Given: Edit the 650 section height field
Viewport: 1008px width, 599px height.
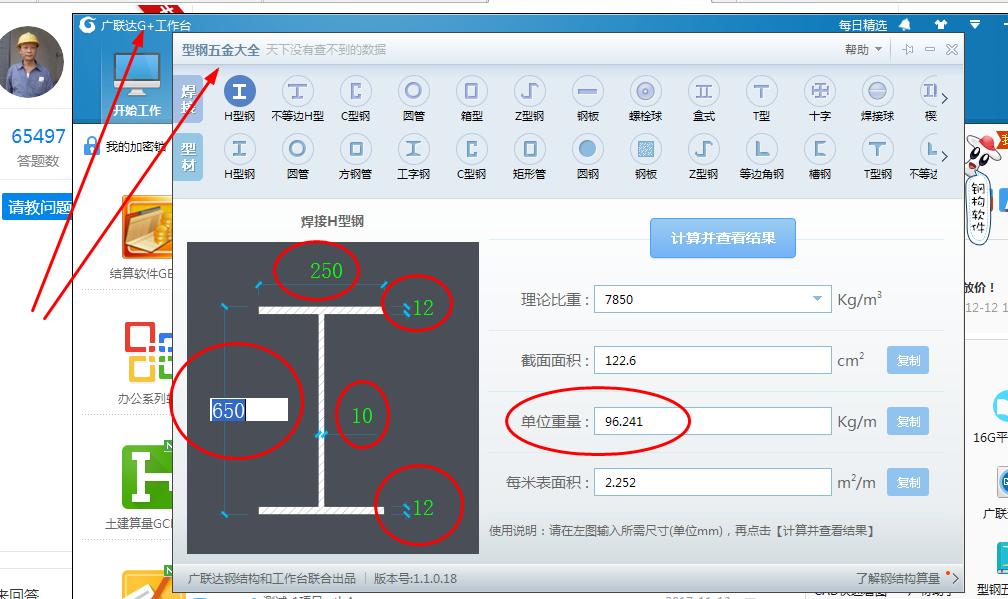Looking at the screenshot, I should 249,409.
